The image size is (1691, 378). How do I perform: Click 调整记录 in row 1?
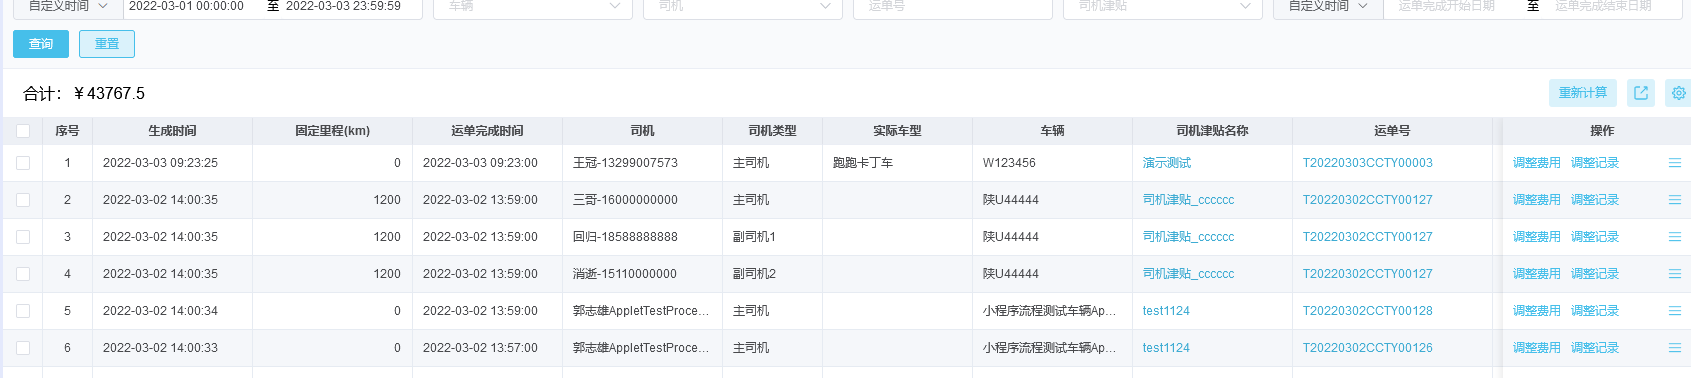pos(1594,163)
